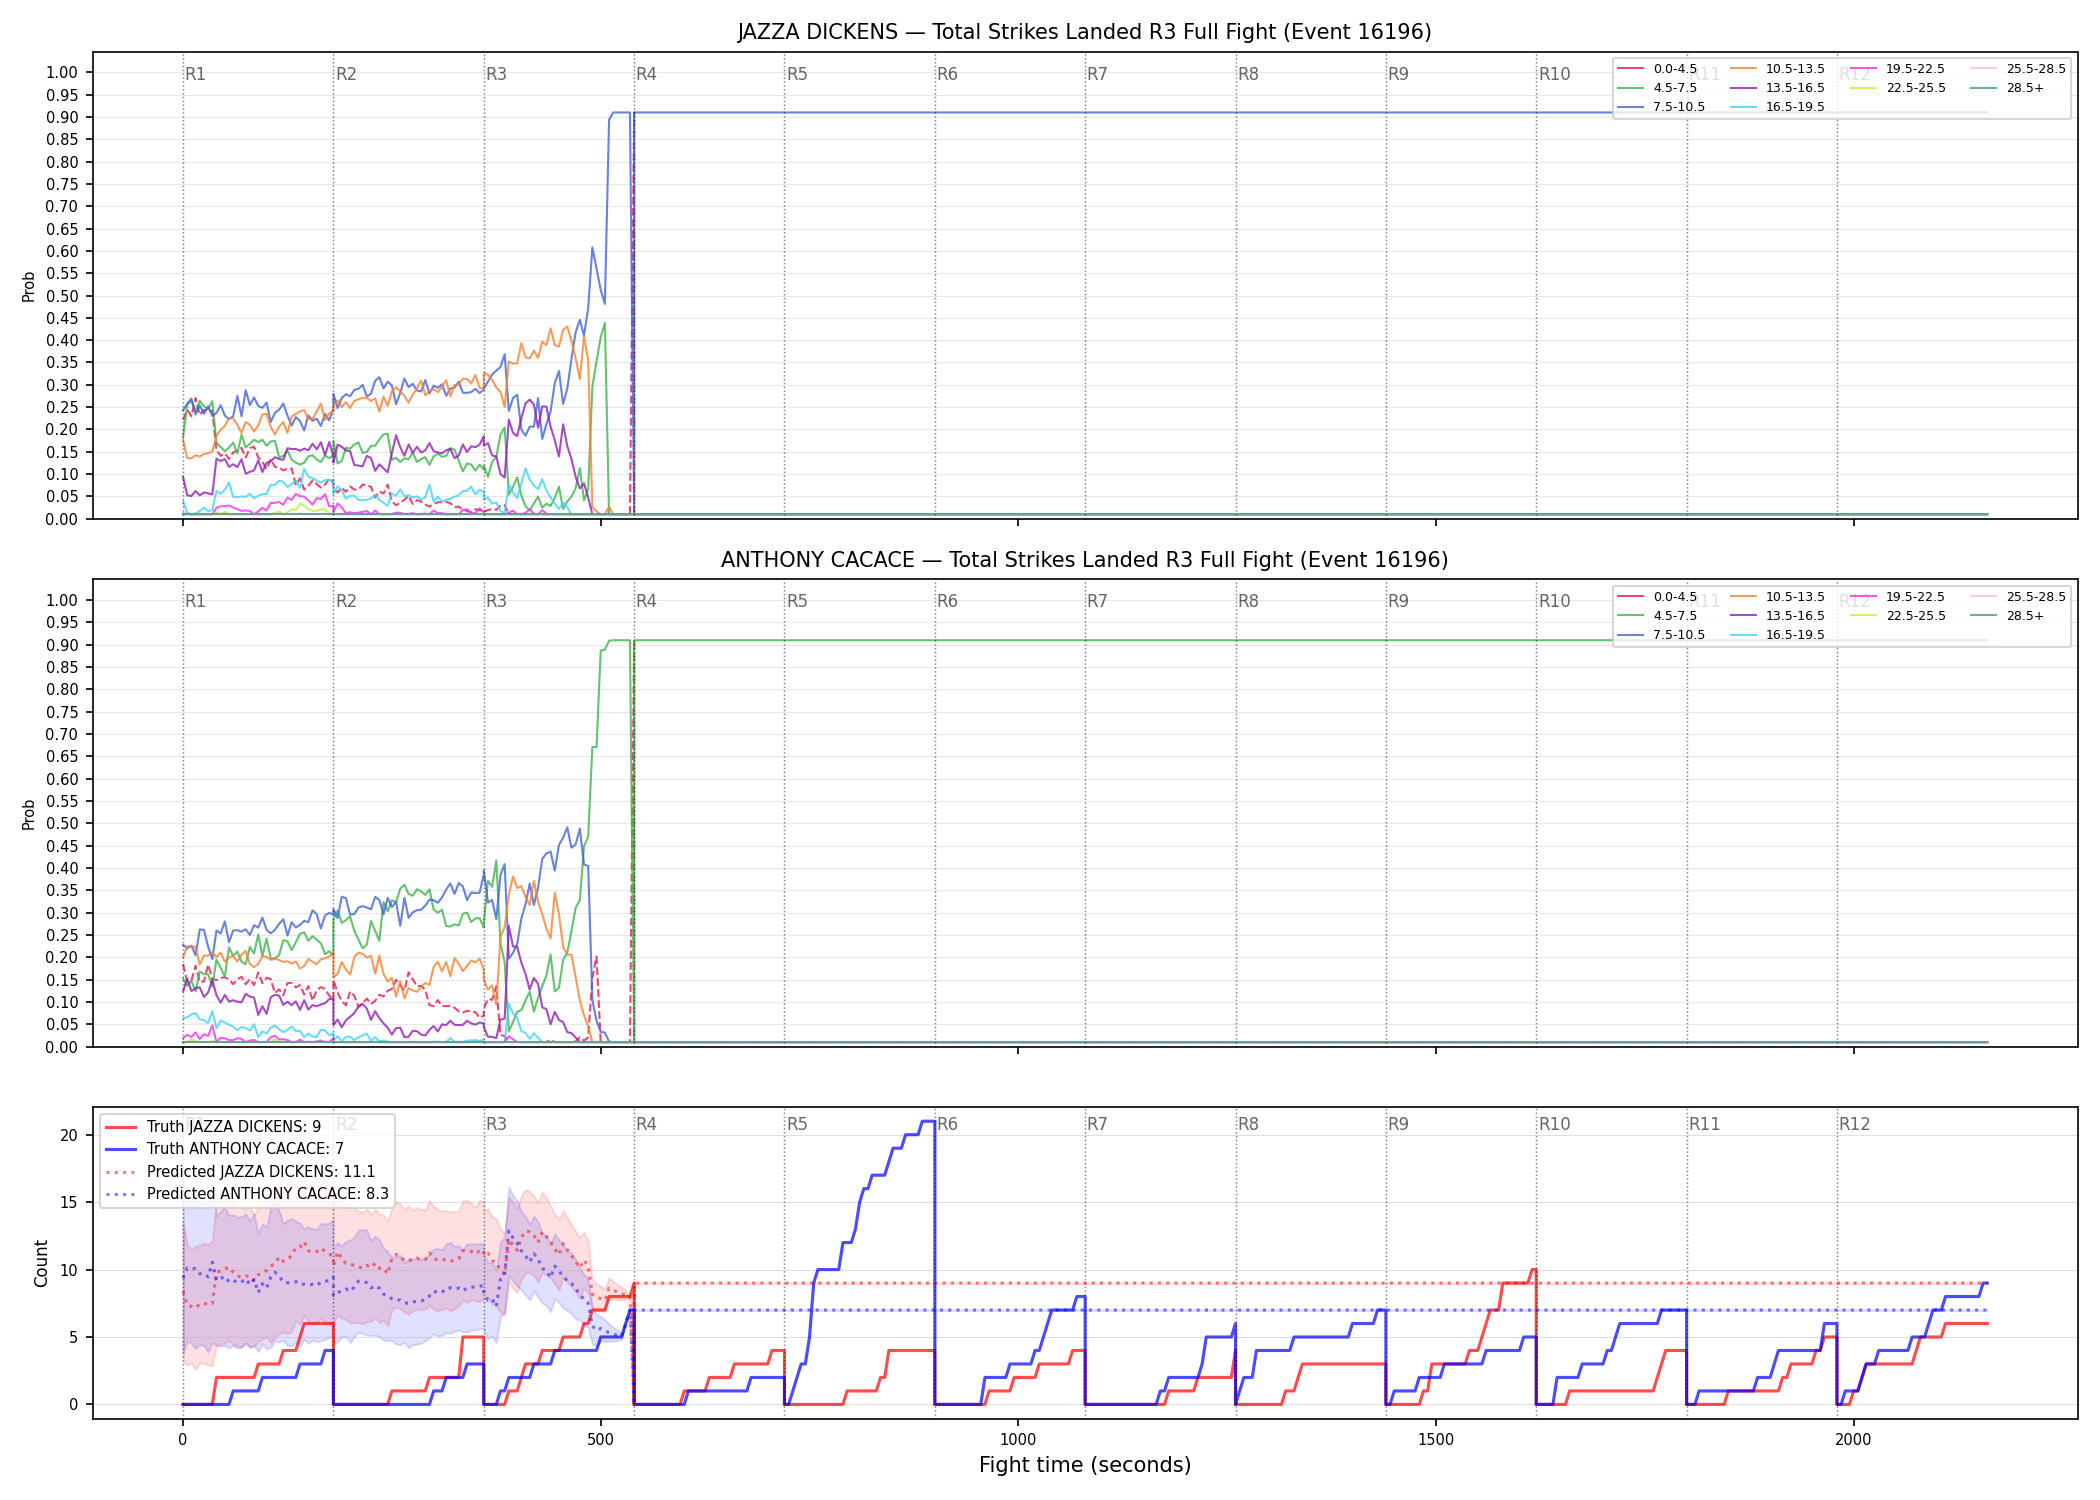Viewport: 2100px width, 1500px height.
Task: Click the R6 round marker in bottom chart
Action: click(x=947, y=1124)
